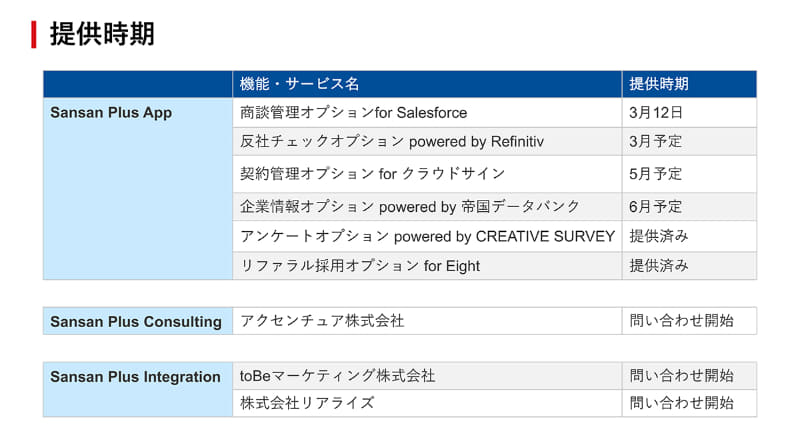Select リファラル採用オプション for Eight row
Screen dimensions: 800x437
pos(360,266)
